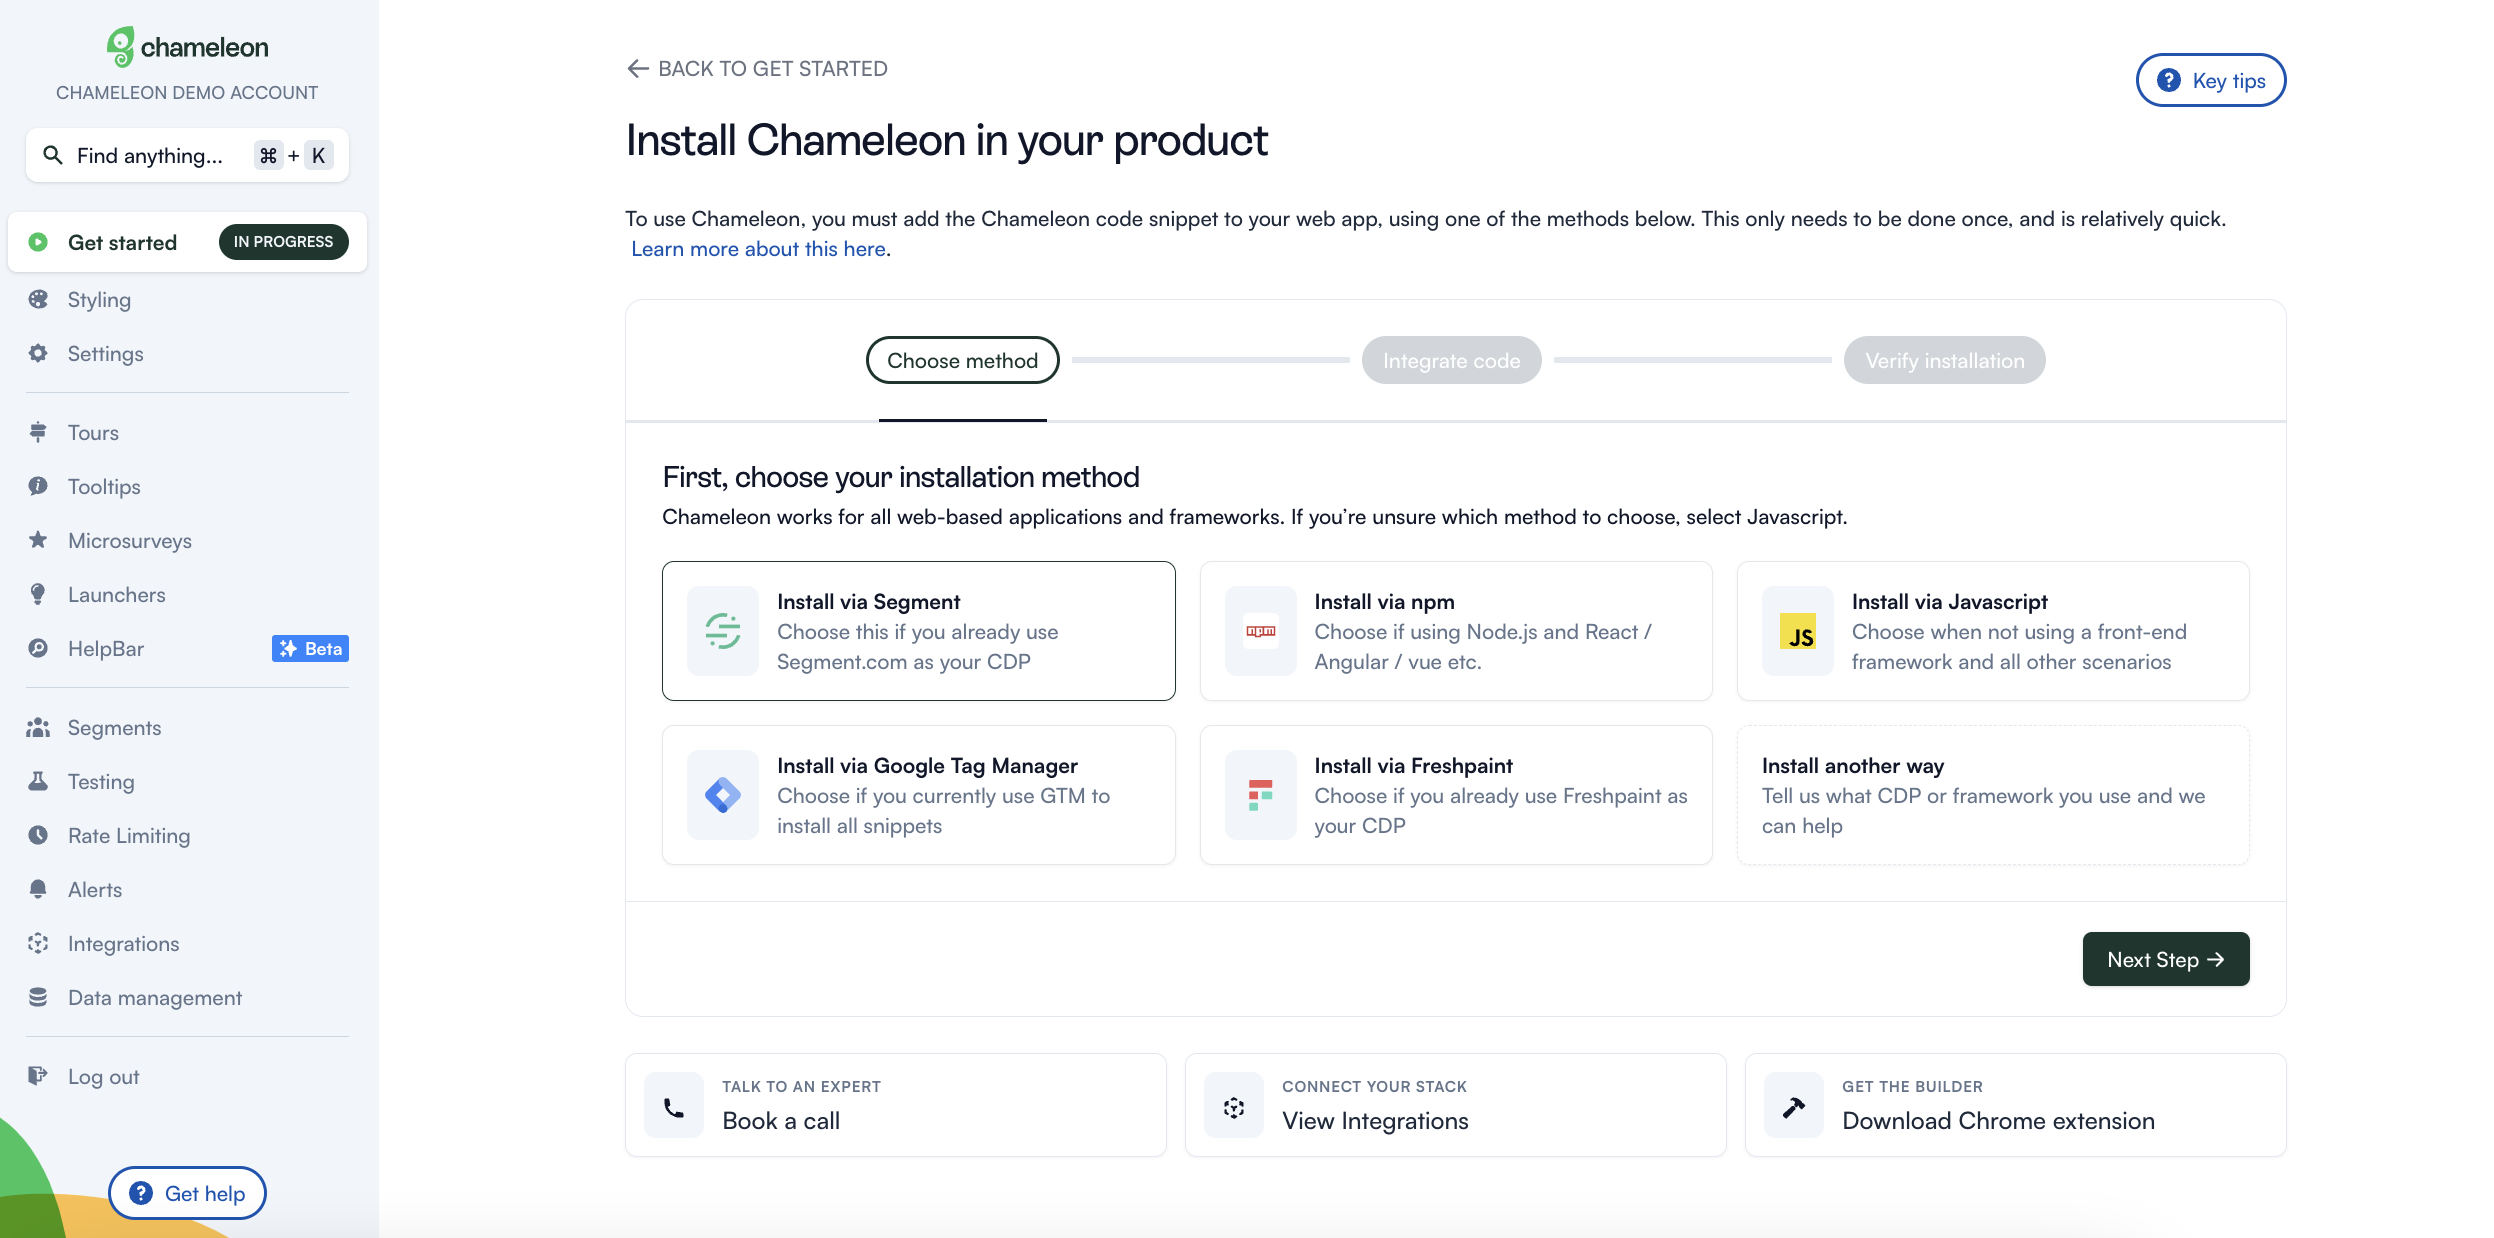Open Key tips button
This screenshot has height=1238, width=2494.
coord(2210,80)
